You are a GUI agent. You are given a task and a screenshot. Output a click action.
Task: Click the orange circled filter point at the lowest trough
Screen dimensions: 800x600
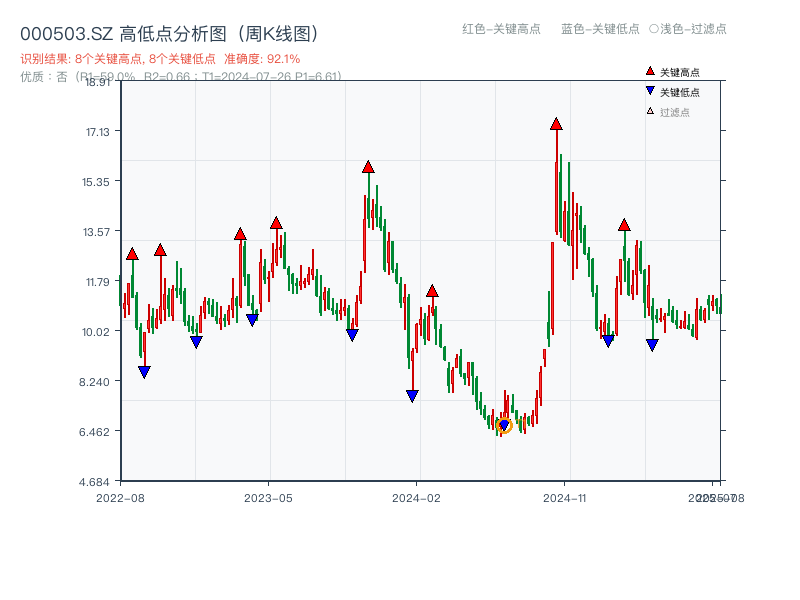(x=505, y=425)
